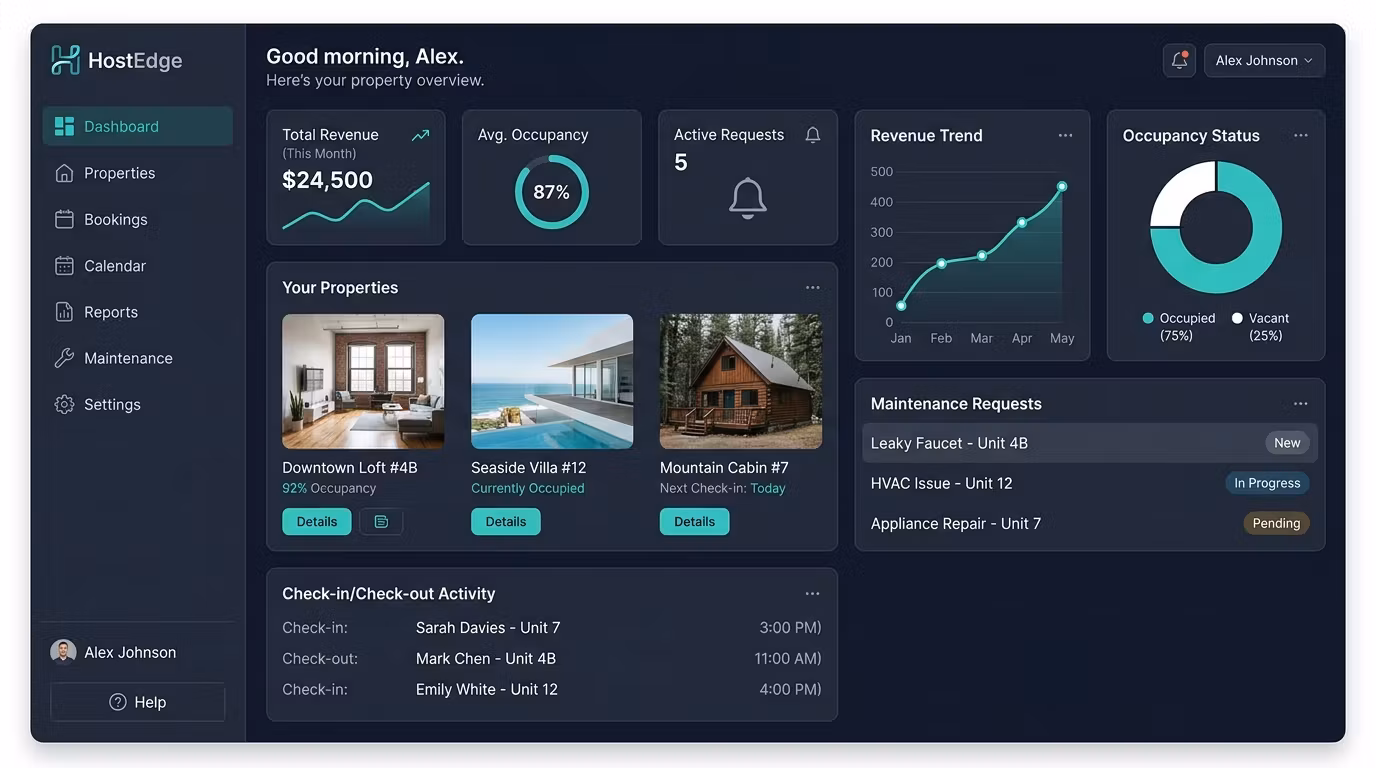1376x768 pixels.
Task: Click the Total Revenue trend arrow icon
Action: pos(420,135)
